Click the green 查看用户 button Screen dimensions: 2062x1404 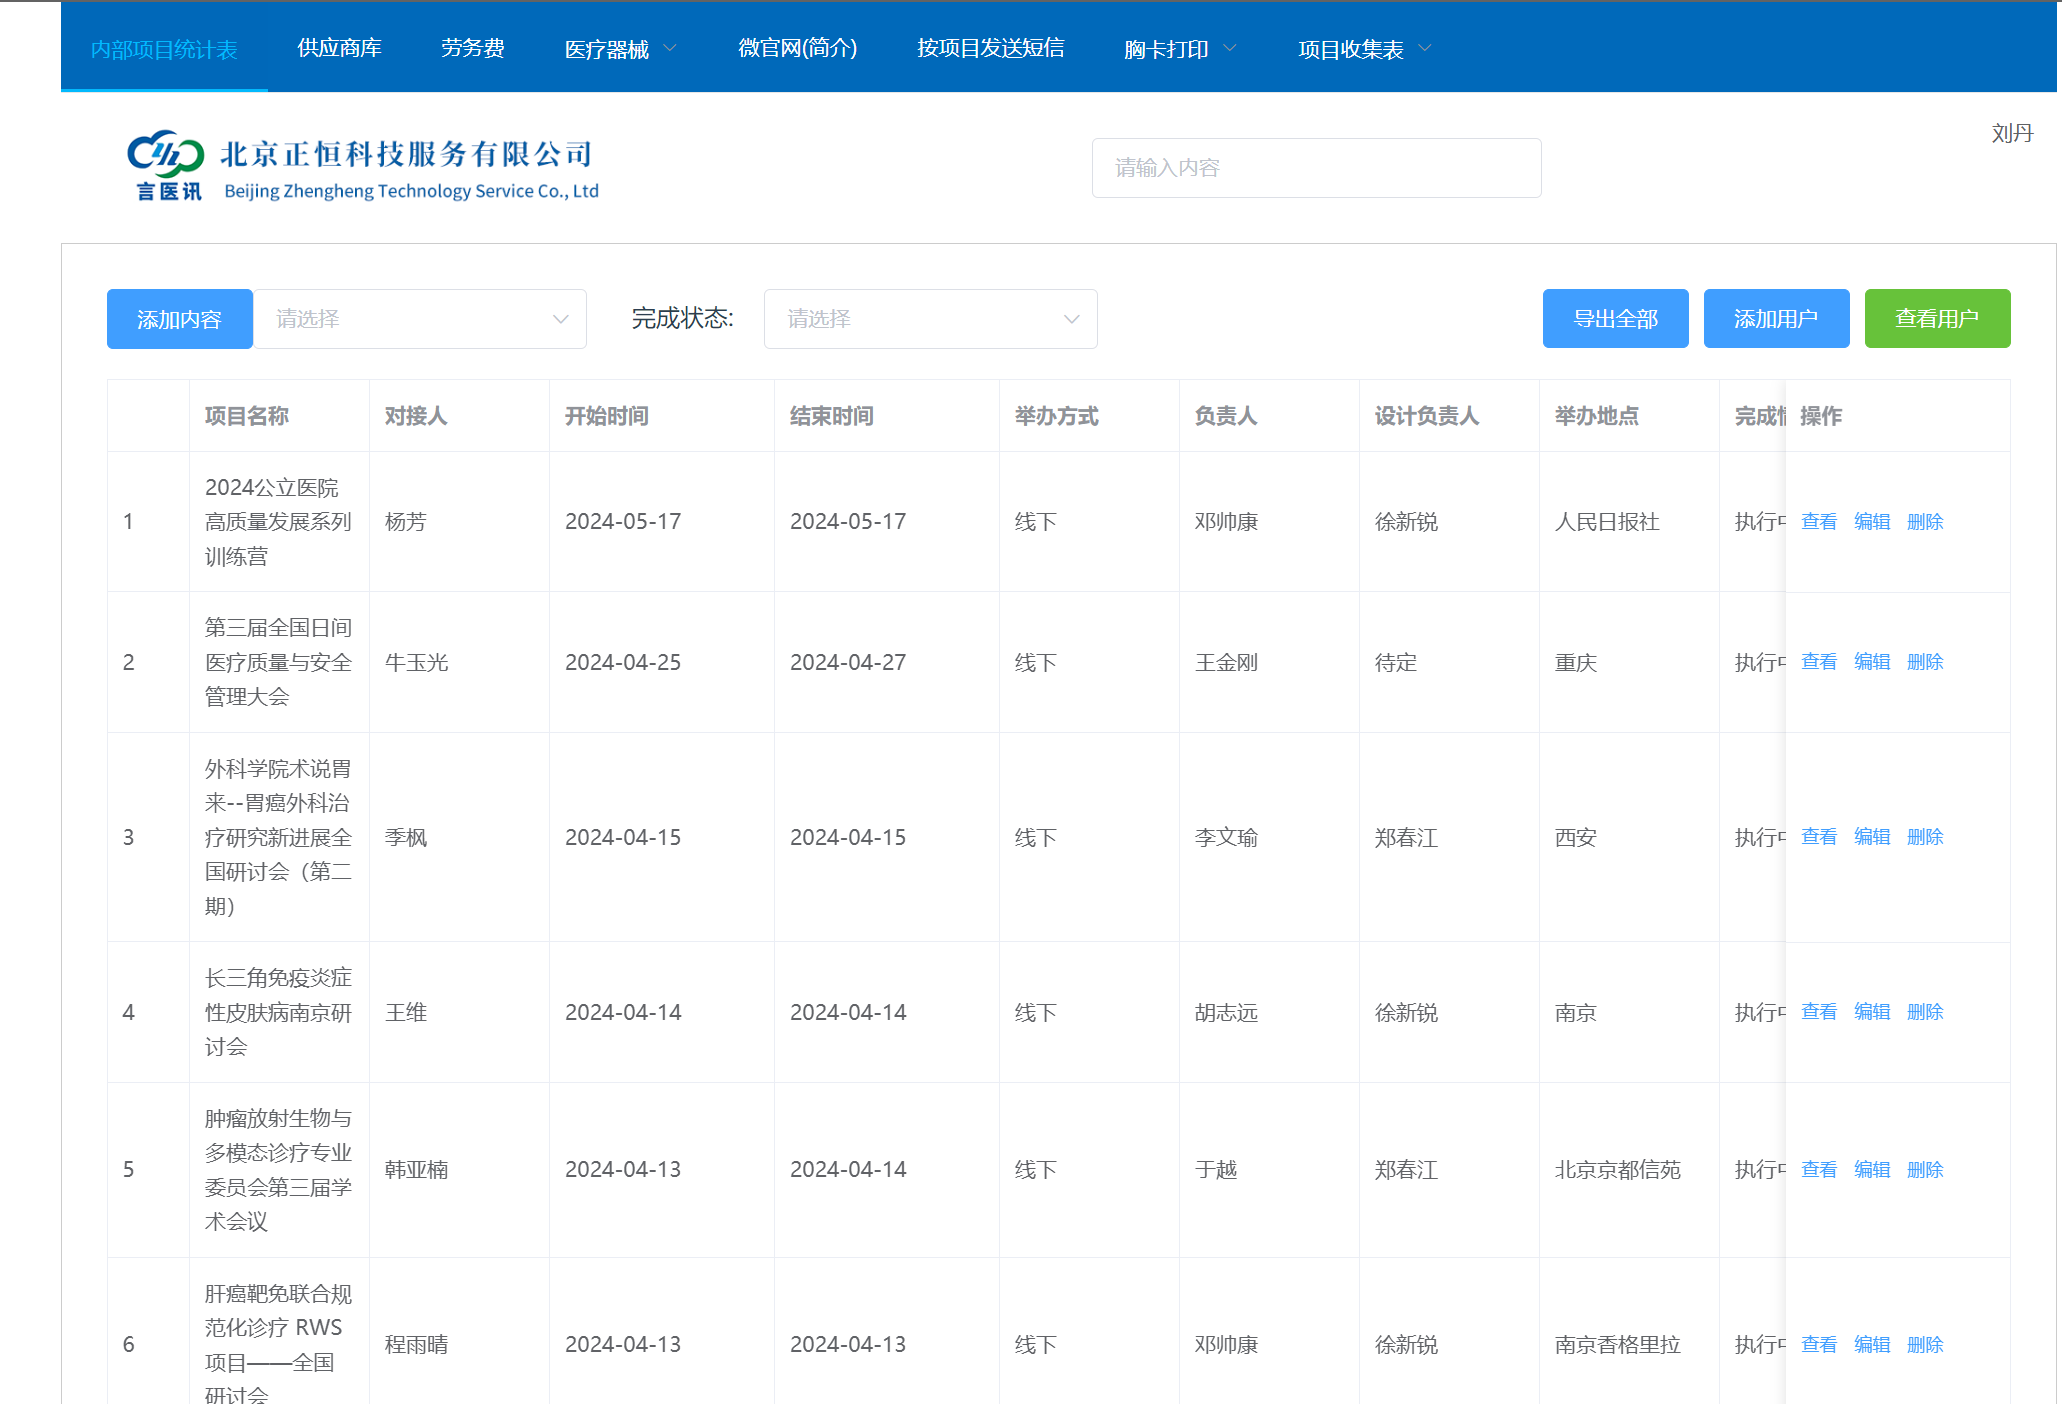click(x=1937, y=319)
